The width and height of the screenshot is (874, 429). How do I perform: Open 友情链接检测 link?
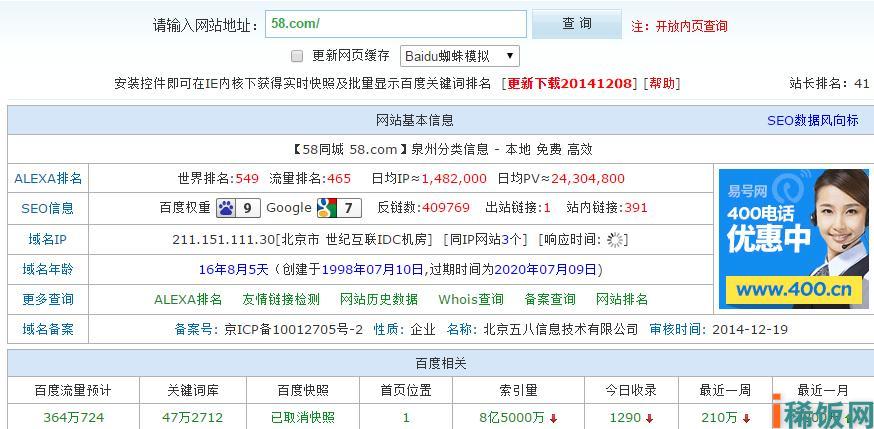pos(281,299)
